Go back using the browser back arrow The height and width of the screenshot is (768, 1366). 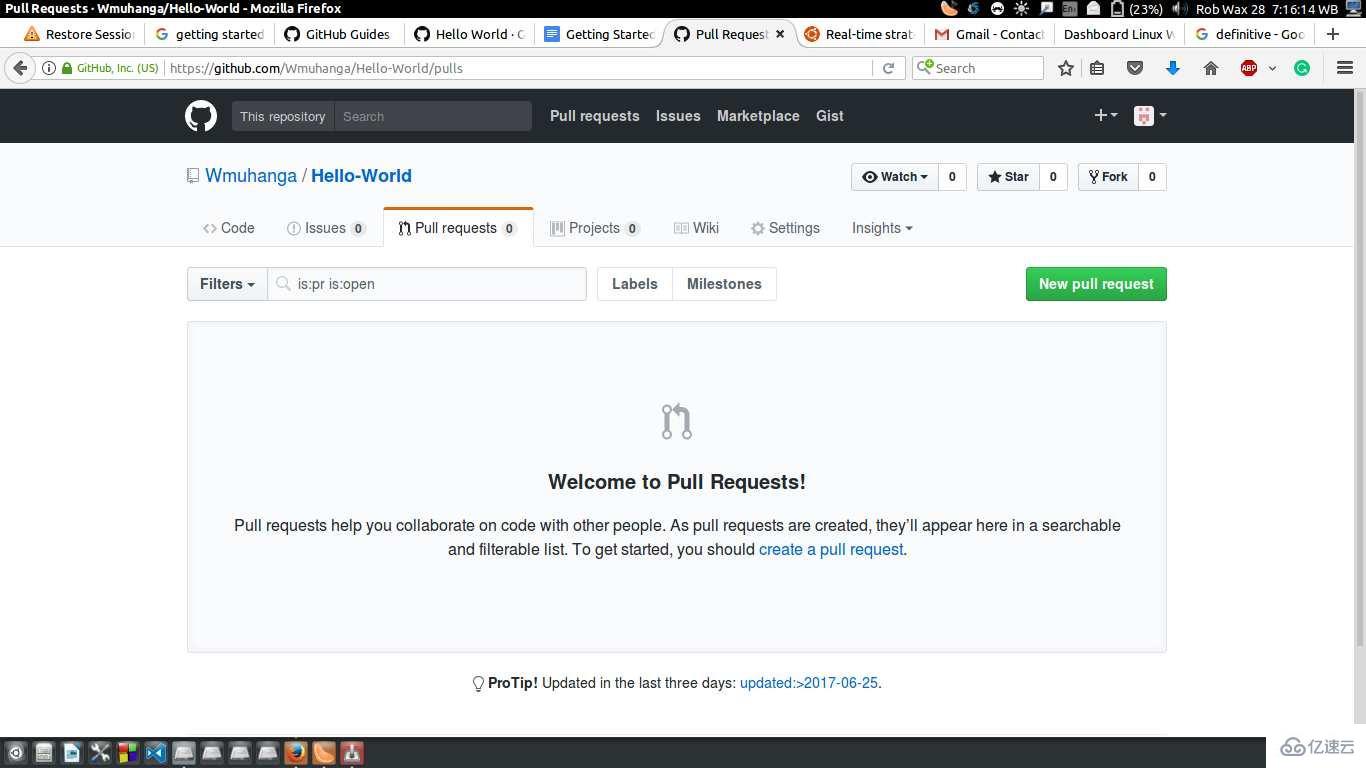(x=20, y=68)
